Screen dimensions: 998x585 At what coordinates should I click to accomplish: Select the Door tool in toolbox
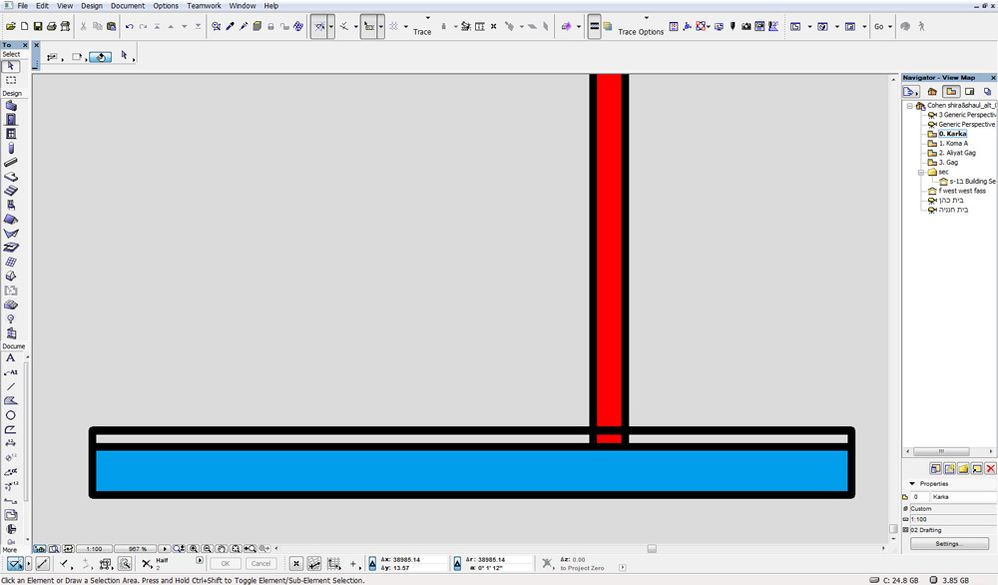pyautogui.click(x=11, y=120)
